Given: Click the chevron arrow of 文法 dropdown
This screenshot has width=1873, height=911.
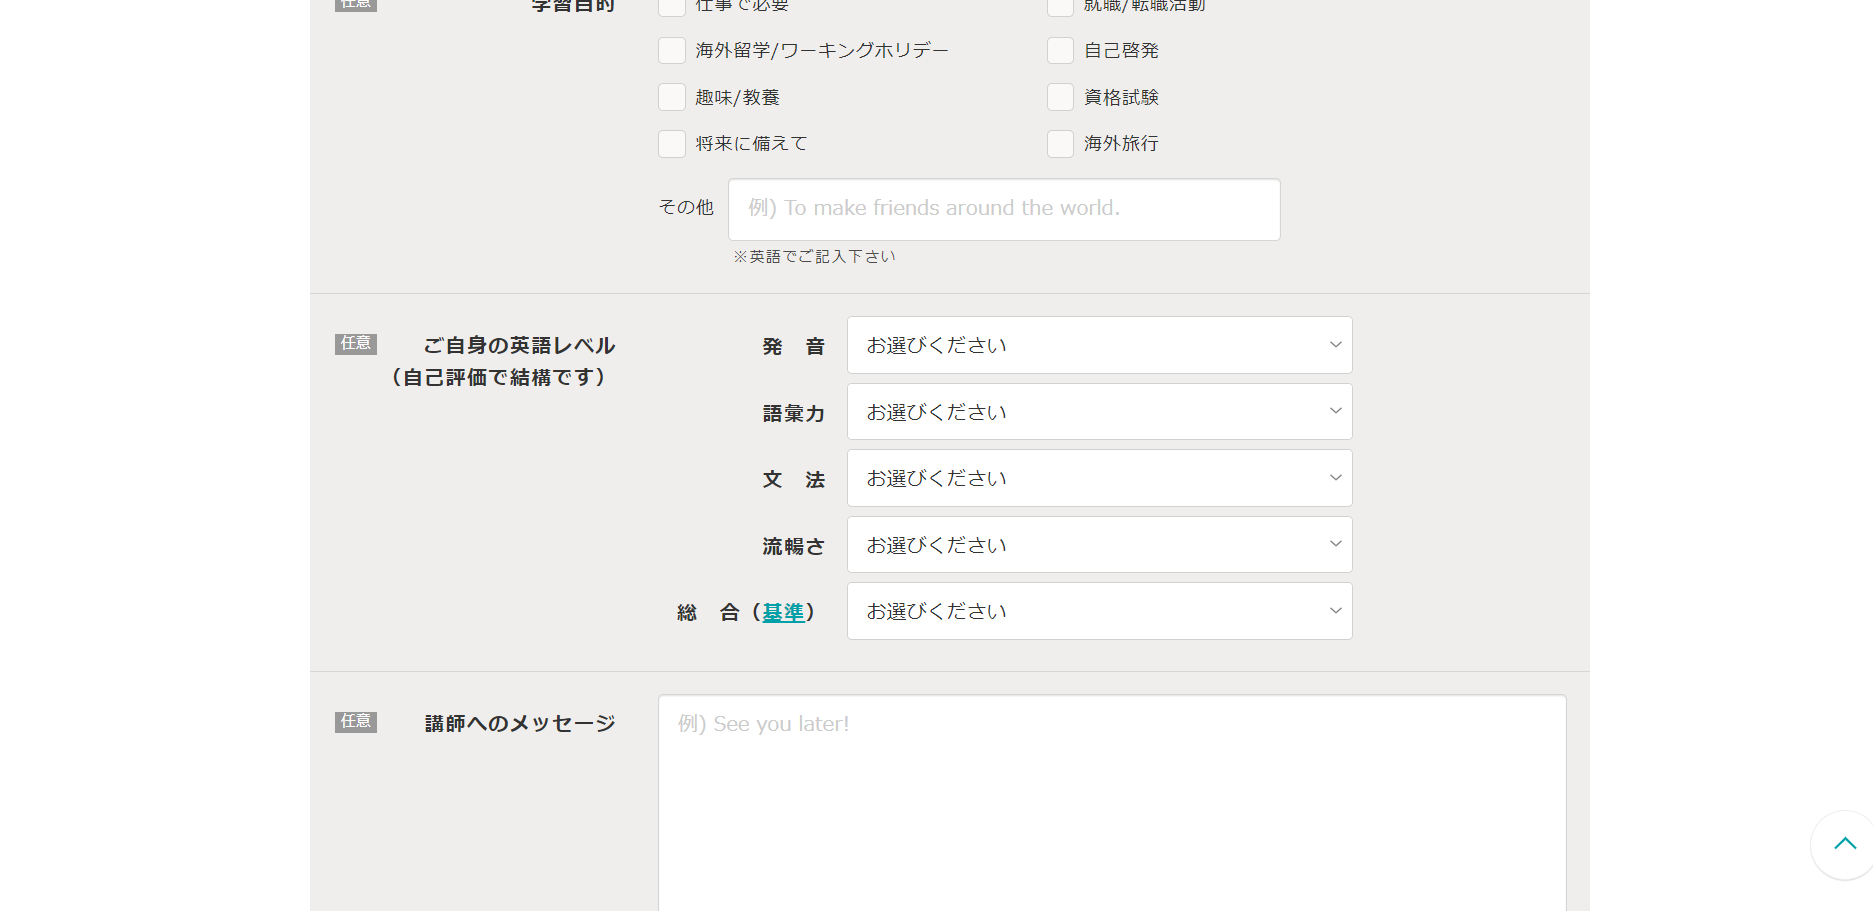Looking at the screenshot, I should pos(1335,478).
